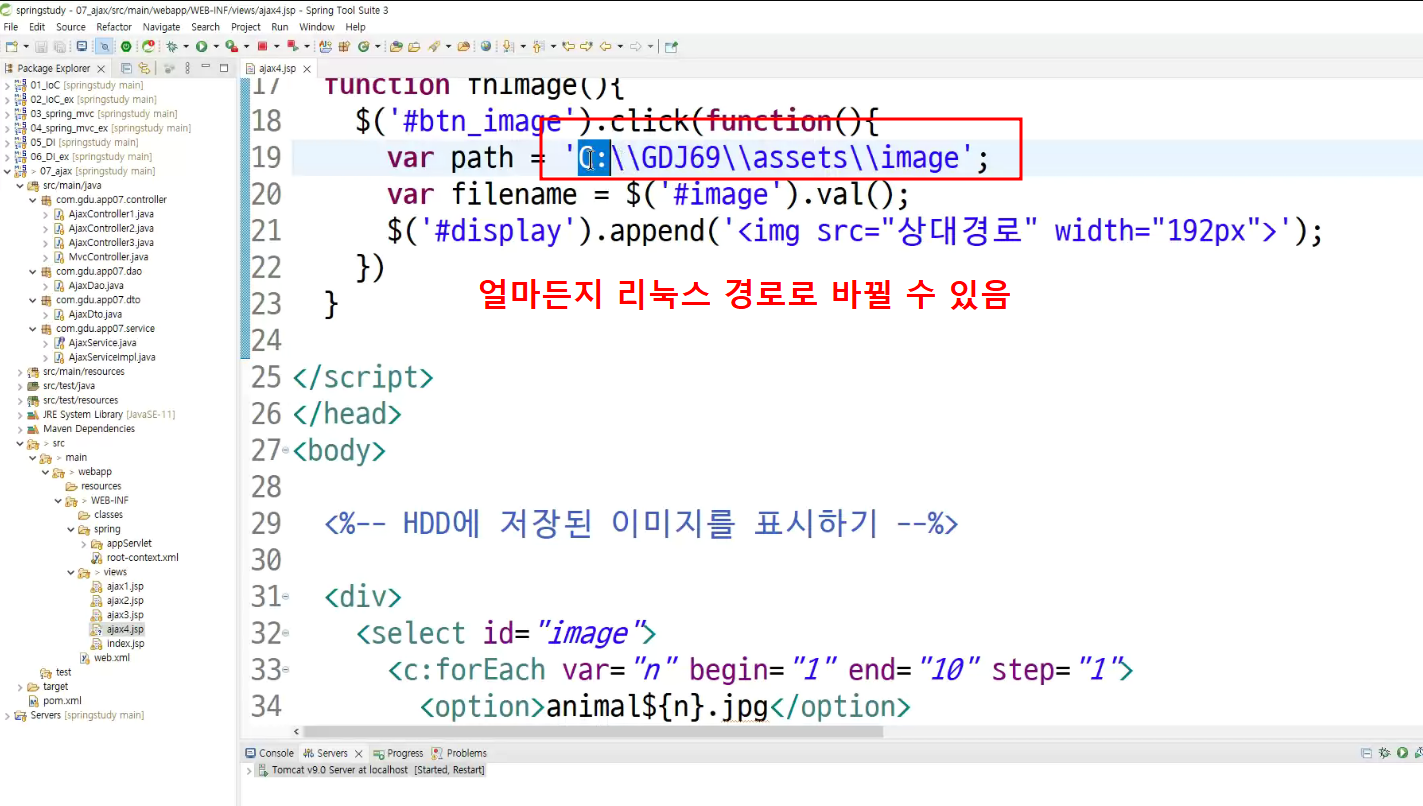This screenshot has height=806, width=1423.
Task: Toggle the highlighted toolbar button beside Boot Dashboard
Action: [x=104, y=46]
